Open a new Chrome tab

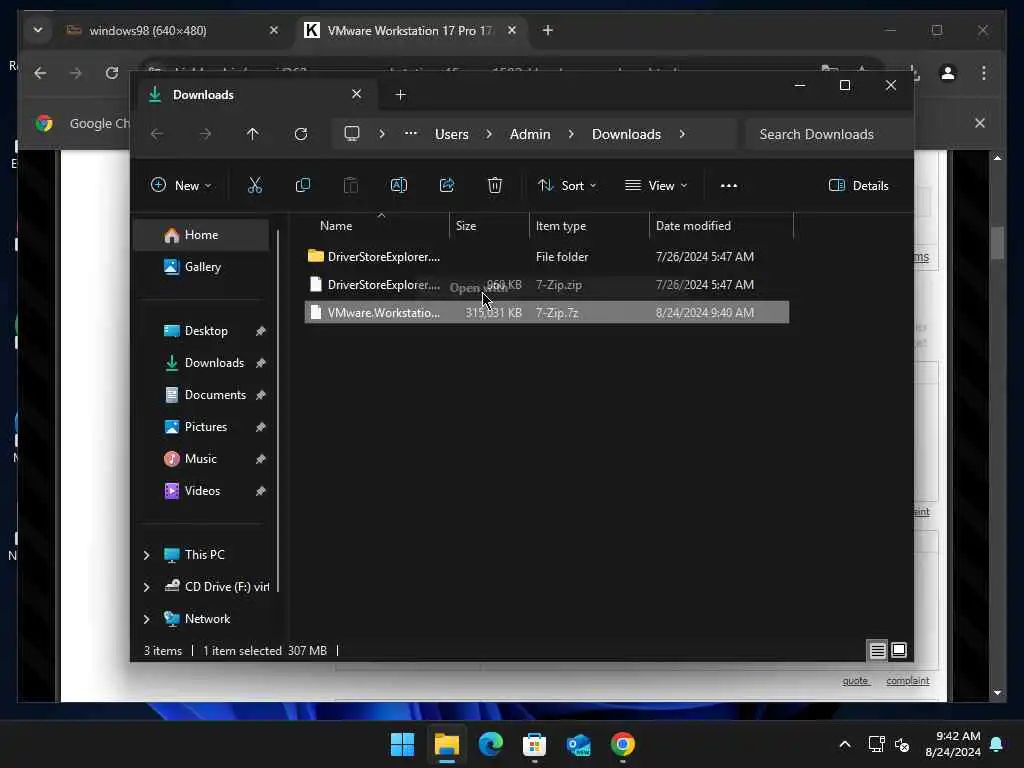click(x=548, y=30)
